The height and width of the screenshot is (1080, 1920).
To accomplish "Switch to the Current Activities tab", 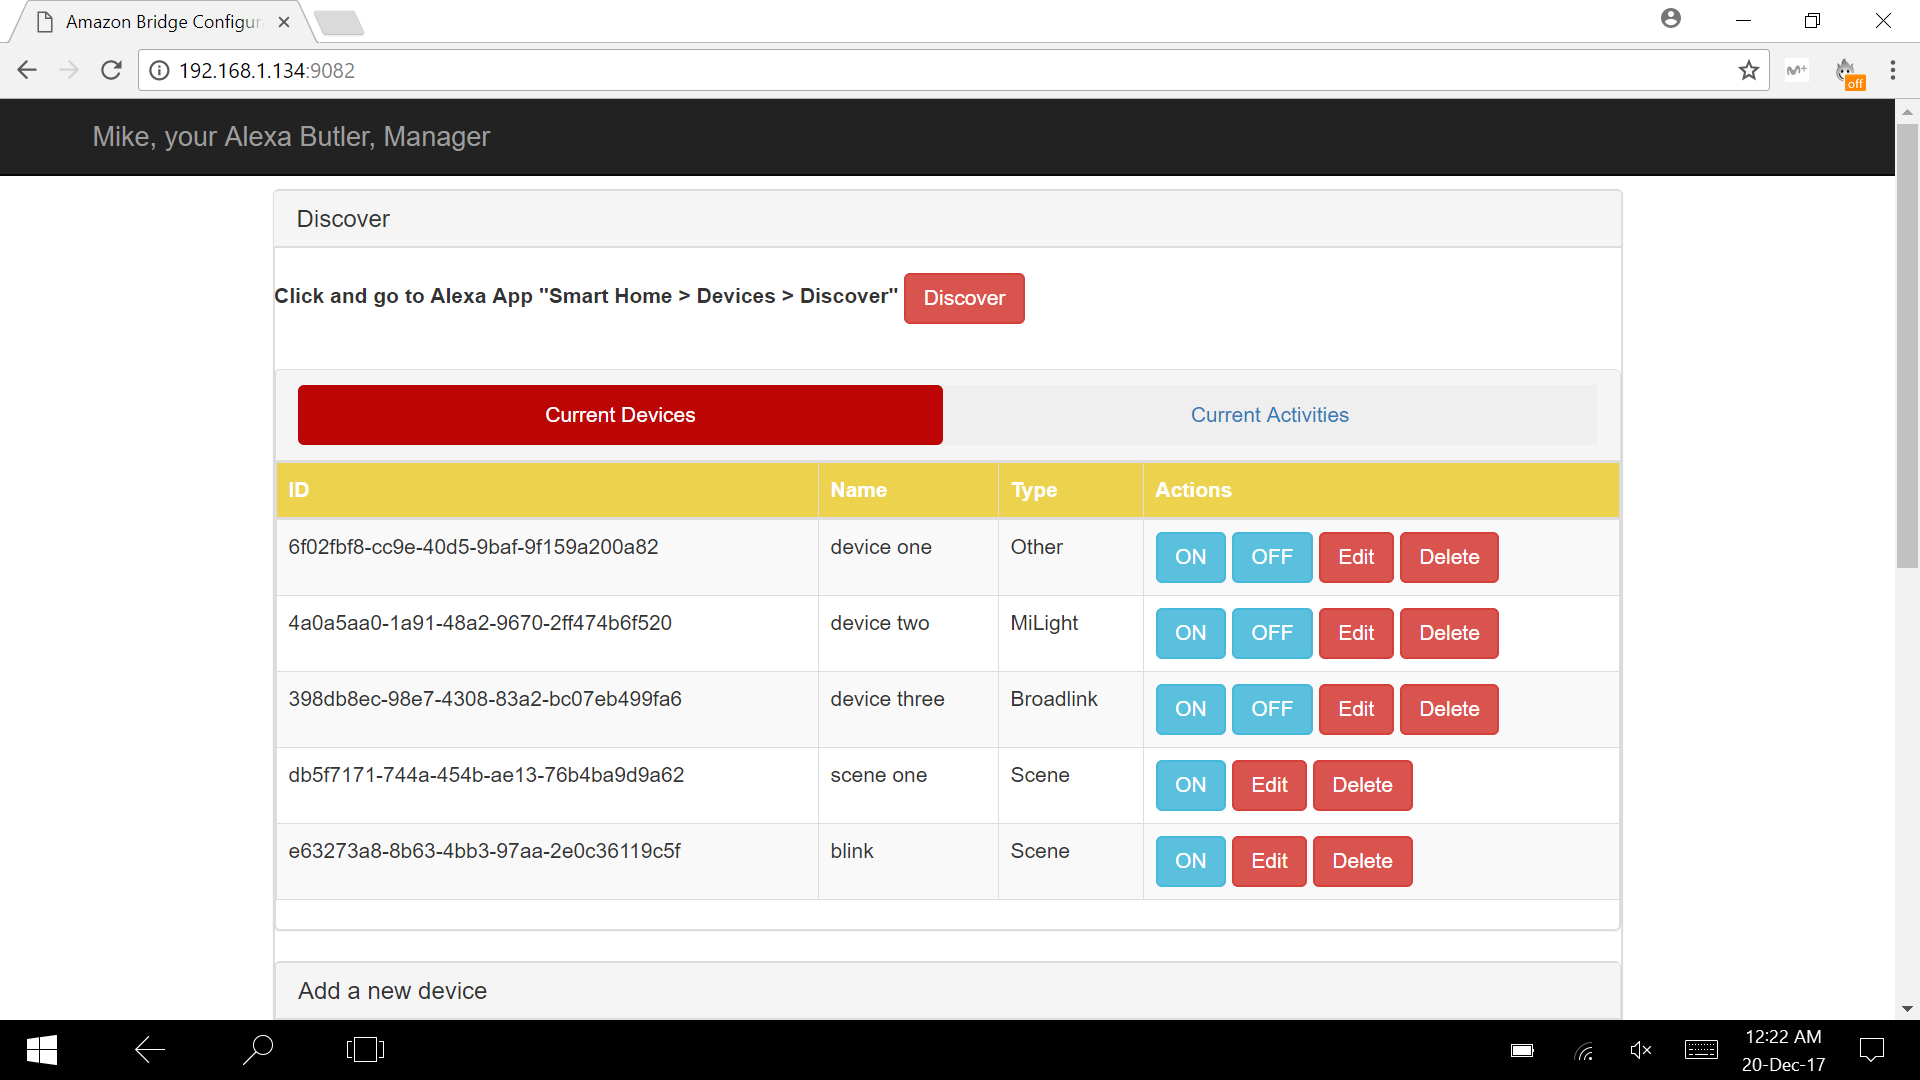I will pyautogui.click(x=1269, y=415).
